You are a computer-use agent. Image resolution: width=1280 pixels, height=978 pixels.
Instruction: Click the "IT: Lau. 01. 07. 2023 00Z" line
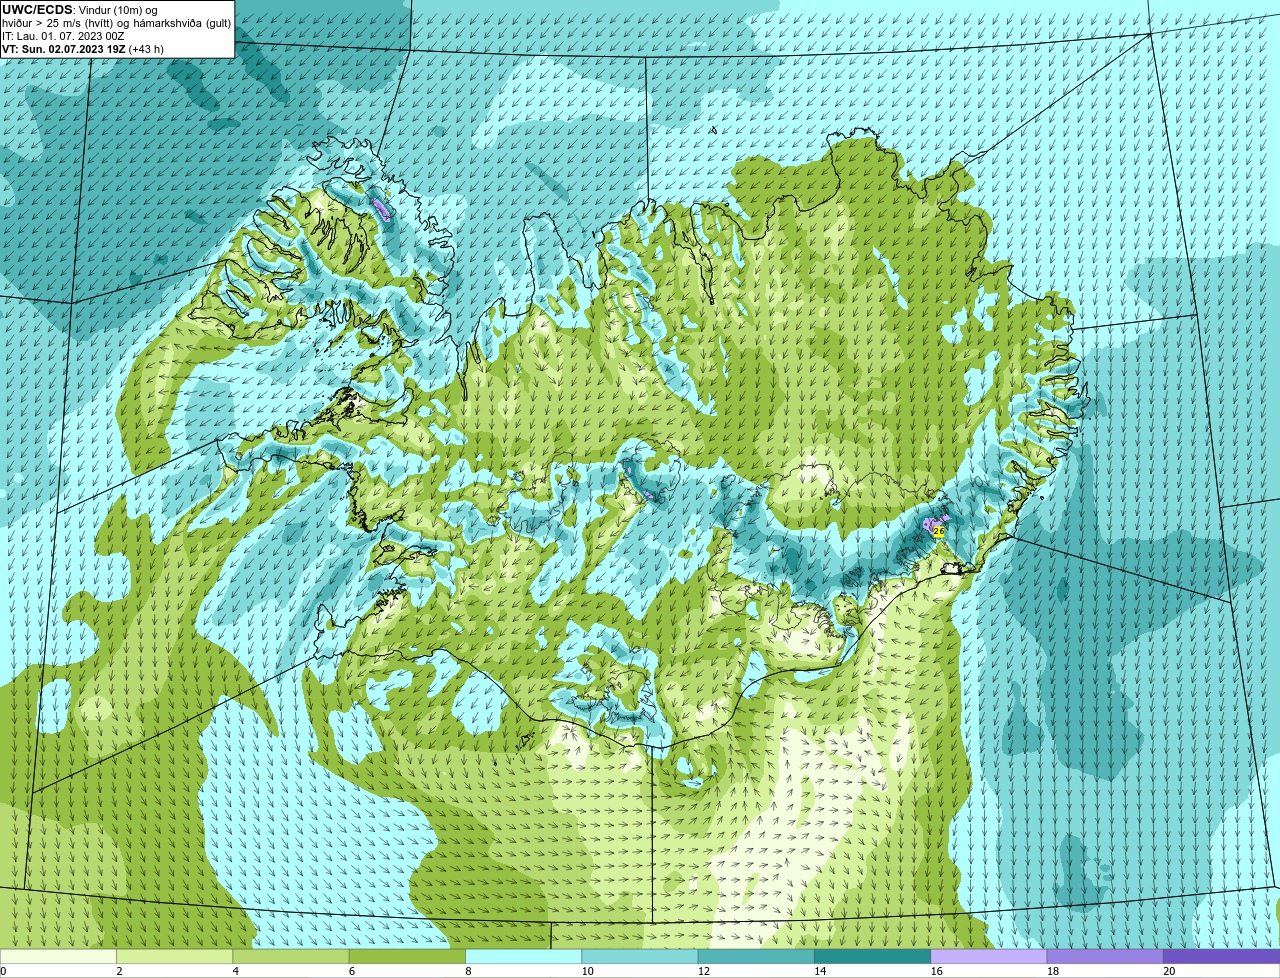[63, 36]
